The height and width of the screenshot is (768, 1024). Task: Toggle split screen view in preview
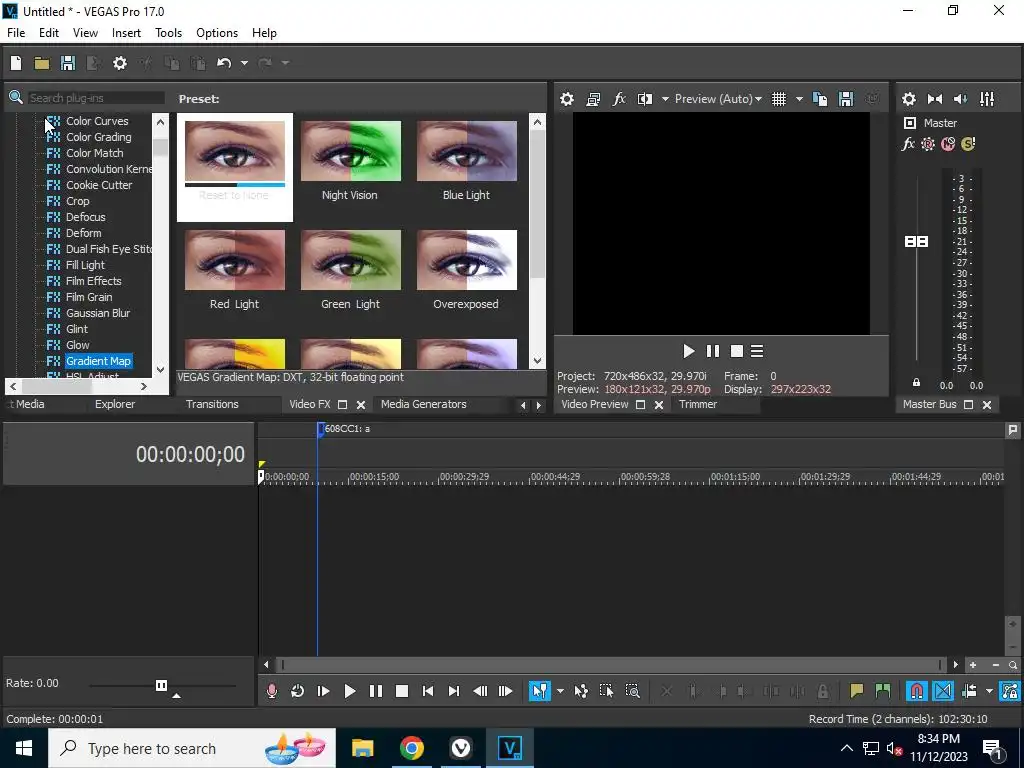[645, 99]
